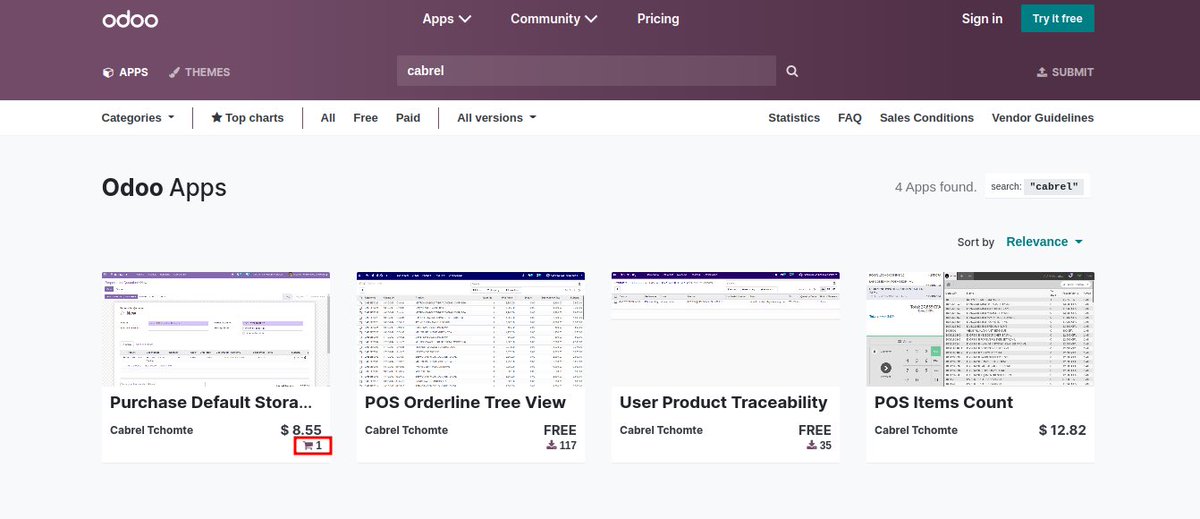Screen dimensions: 1200x519
Task: Open the Statistics page
Action: pos(794,118)
